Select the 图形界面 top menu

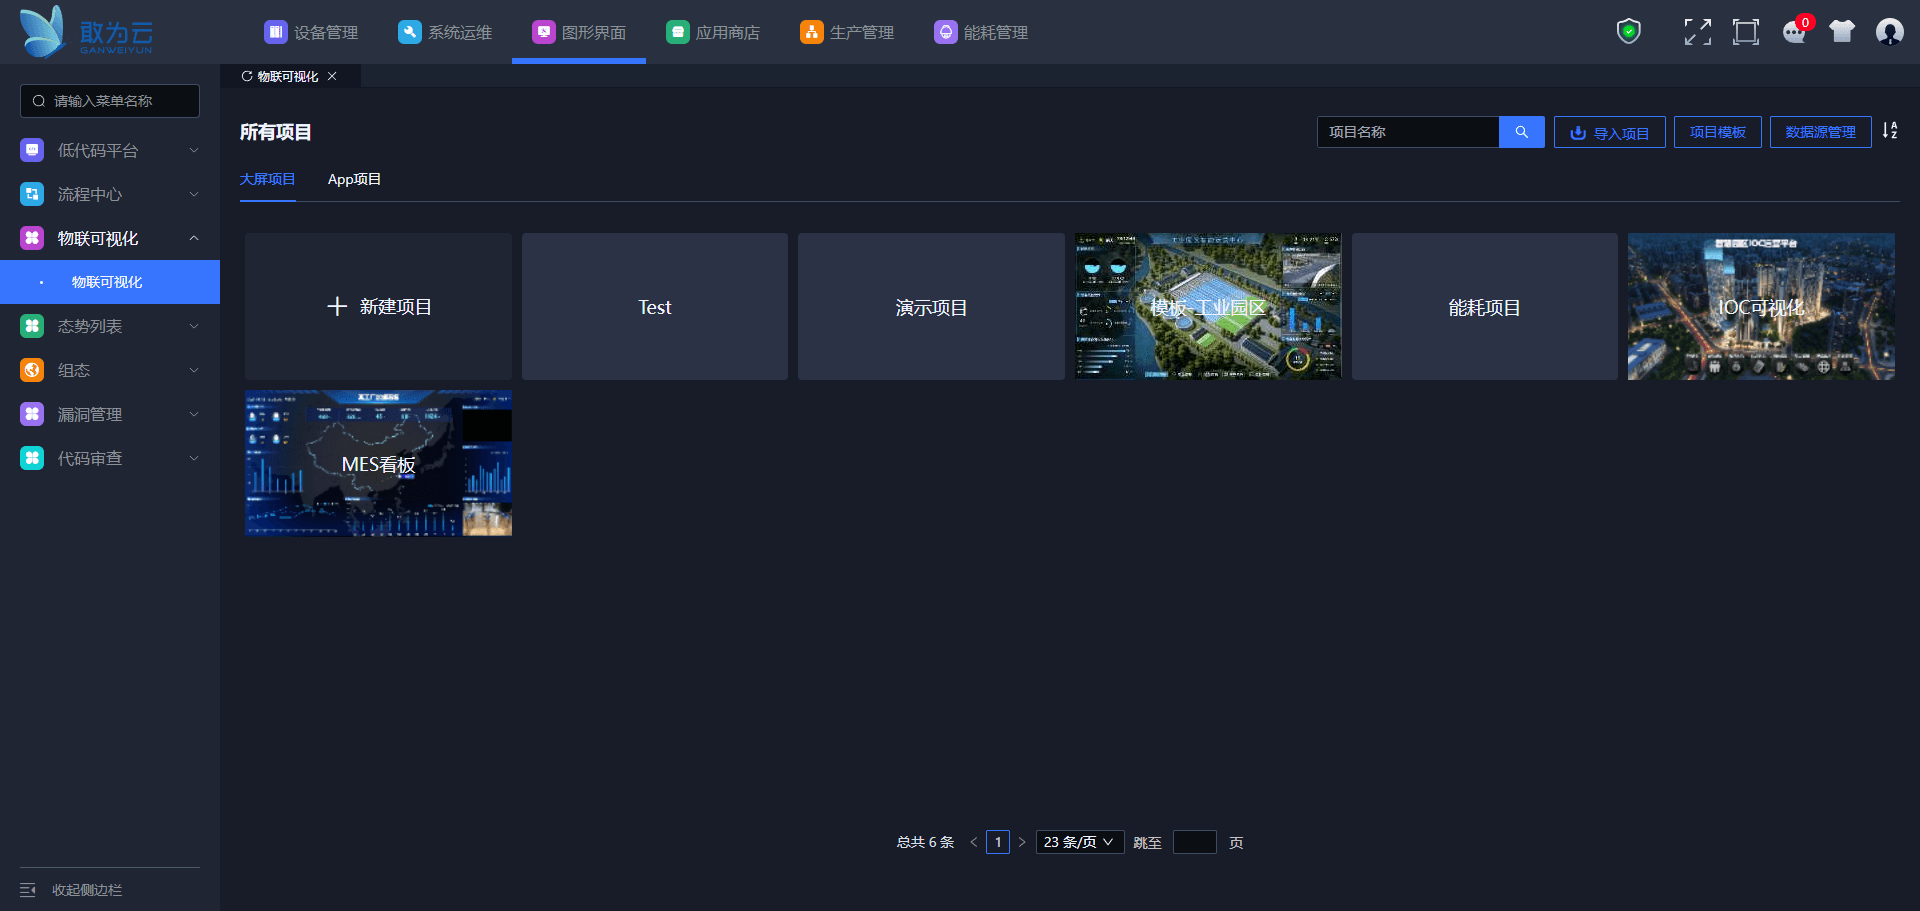point(579,32)
